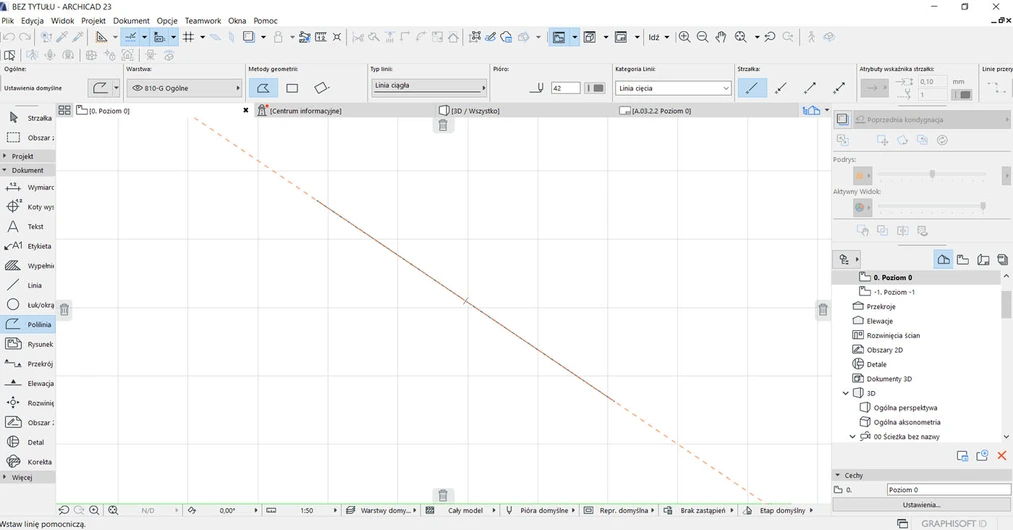
Task: Toggle the Layout Book navigator button
Action: click(983, 259)
